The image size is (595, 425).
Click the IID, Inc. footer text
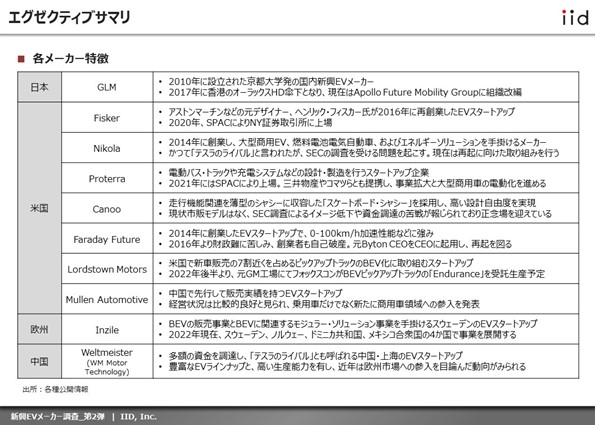139,416
